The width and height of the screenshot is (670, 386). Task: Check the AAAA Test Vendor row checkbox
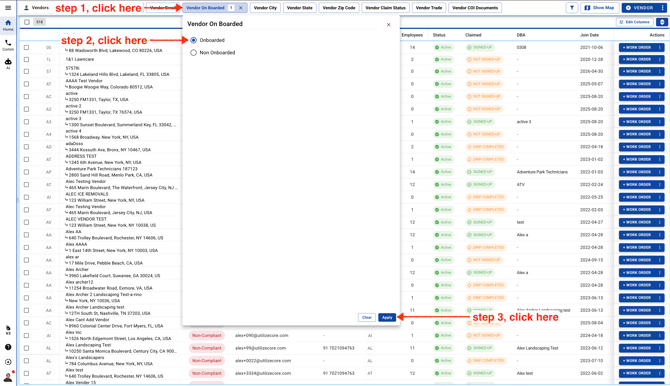click(26, 84)
